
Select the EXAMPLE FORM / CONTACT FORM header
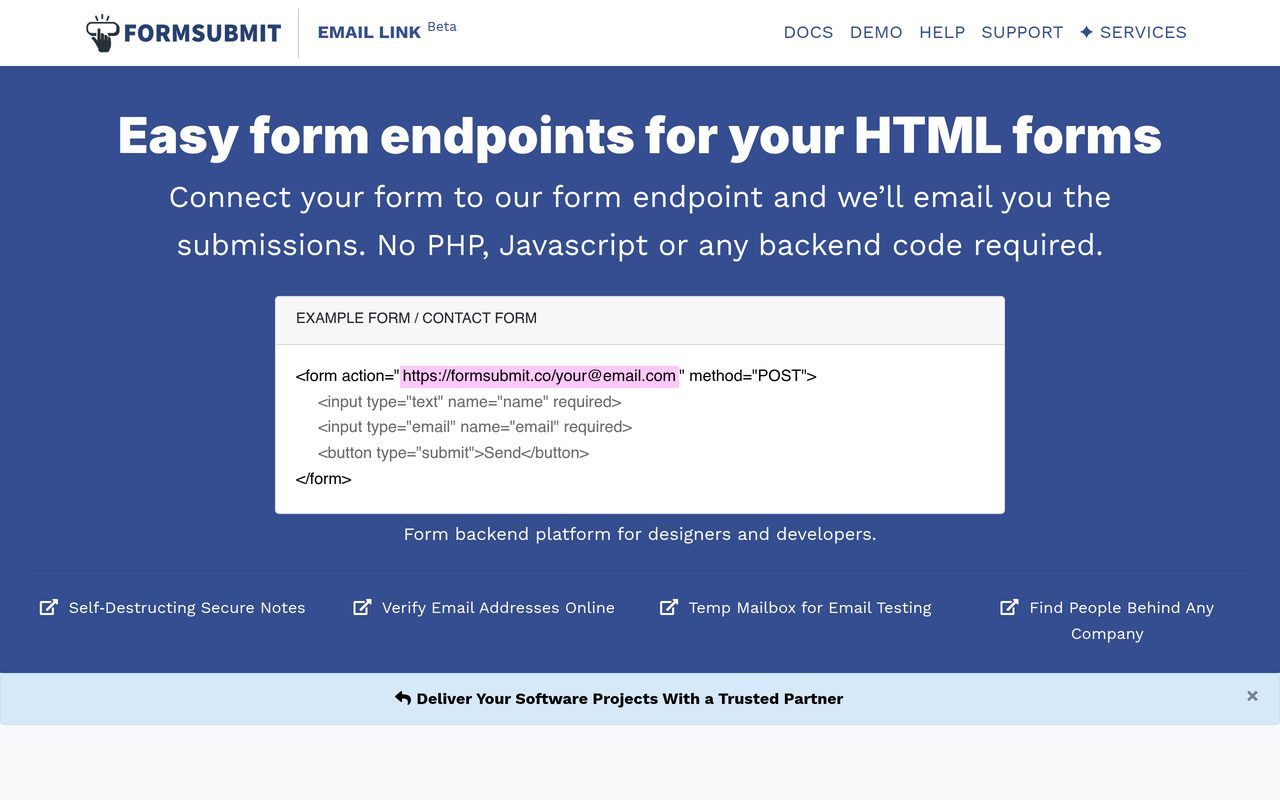point(640,320)
